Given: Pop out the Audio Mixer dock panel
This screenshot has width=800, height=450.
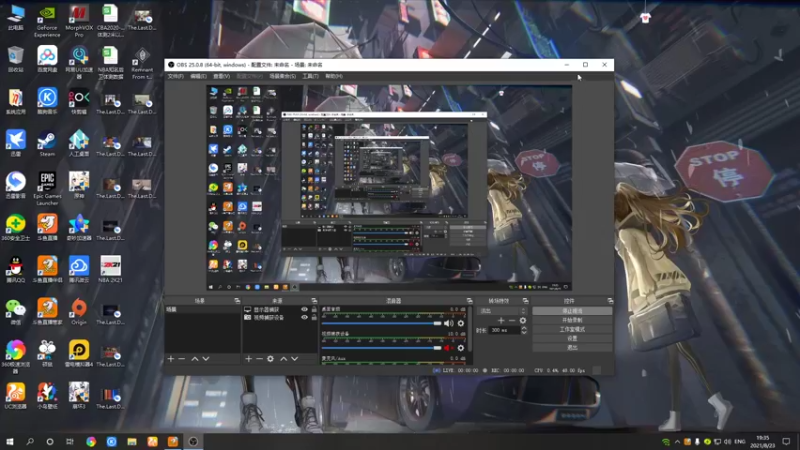Looking at the screenshot, I should tap(469, 301).
